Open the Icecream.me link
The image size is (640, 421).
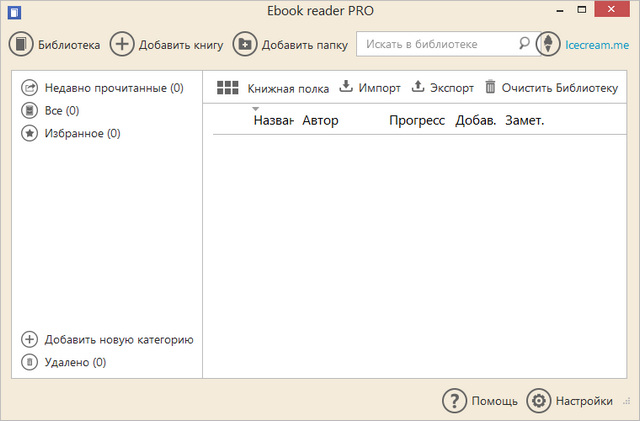(x=597, y=45)
